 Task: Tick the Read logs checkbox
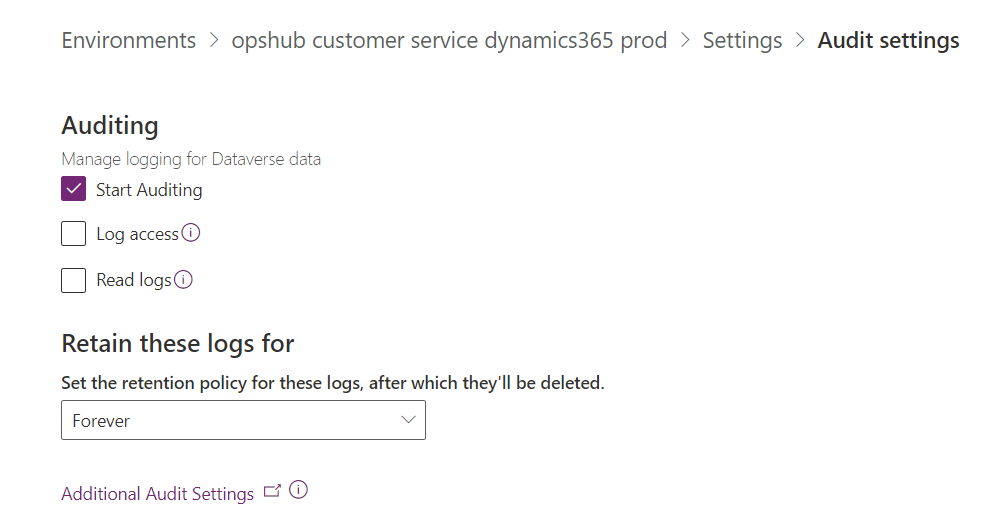tap(73, 280)
